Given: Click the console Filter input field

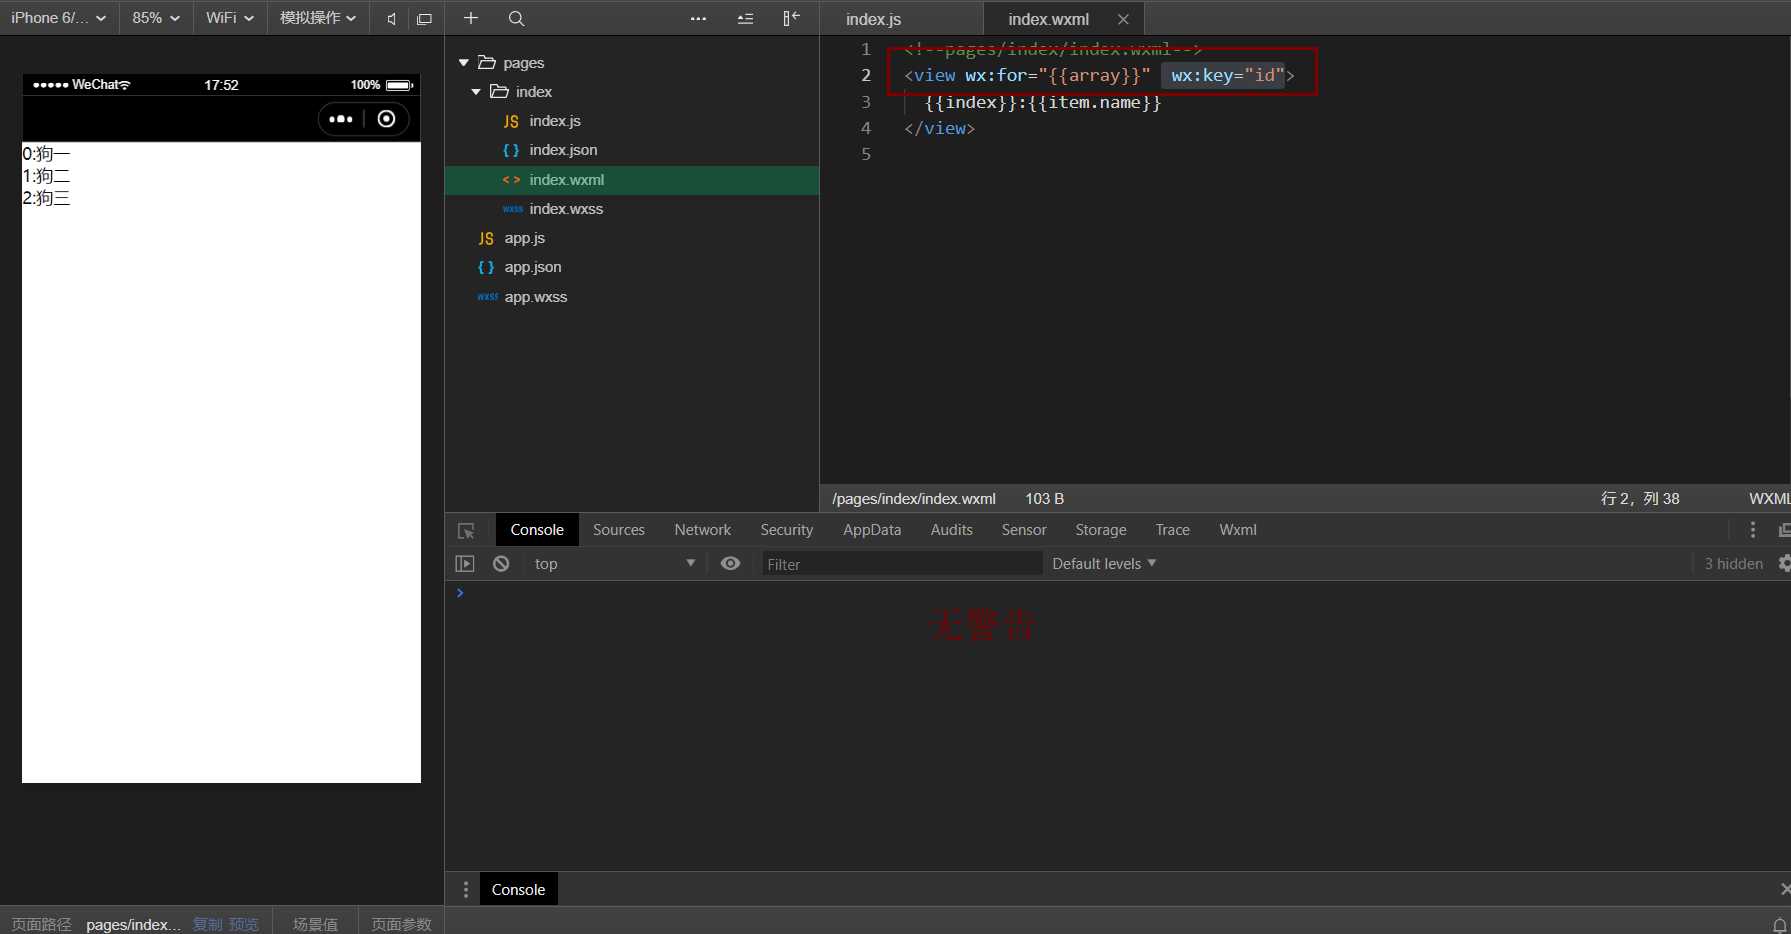Looking at the screenshot, I should coord(902,564).
